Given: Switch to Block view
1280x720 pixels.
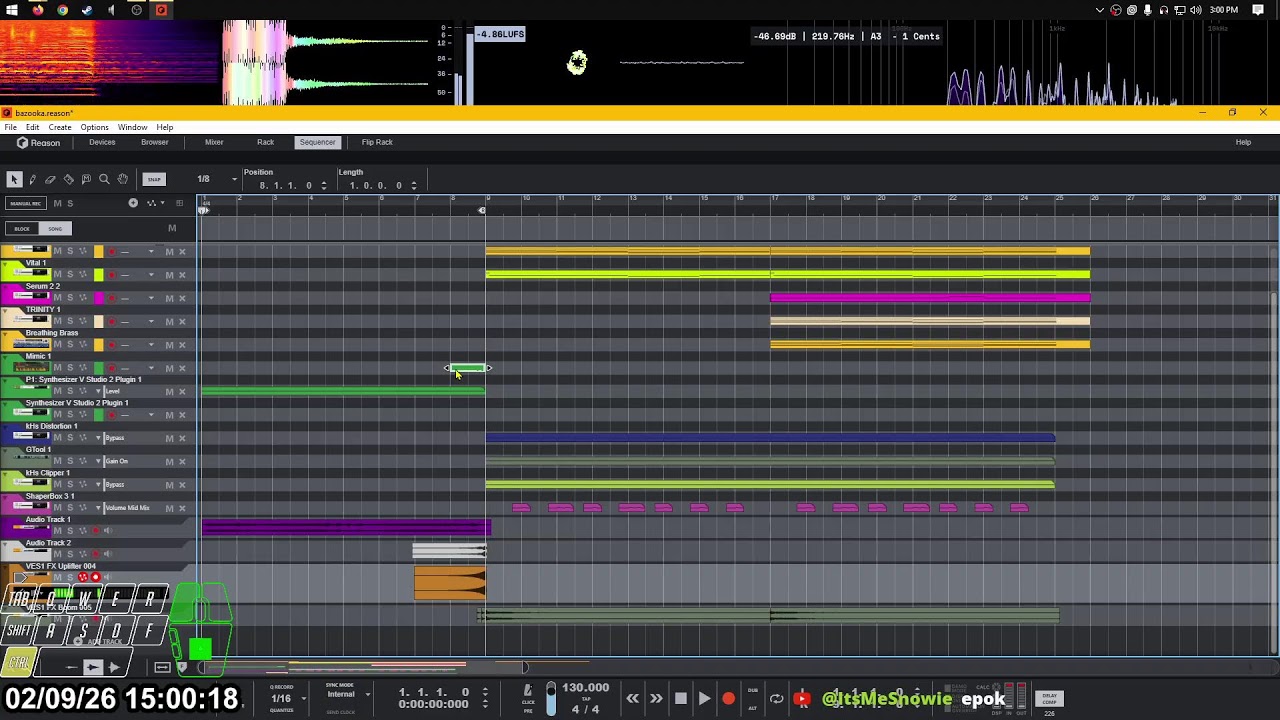Looking at the screenshot, I should click(x=22, y=228).
